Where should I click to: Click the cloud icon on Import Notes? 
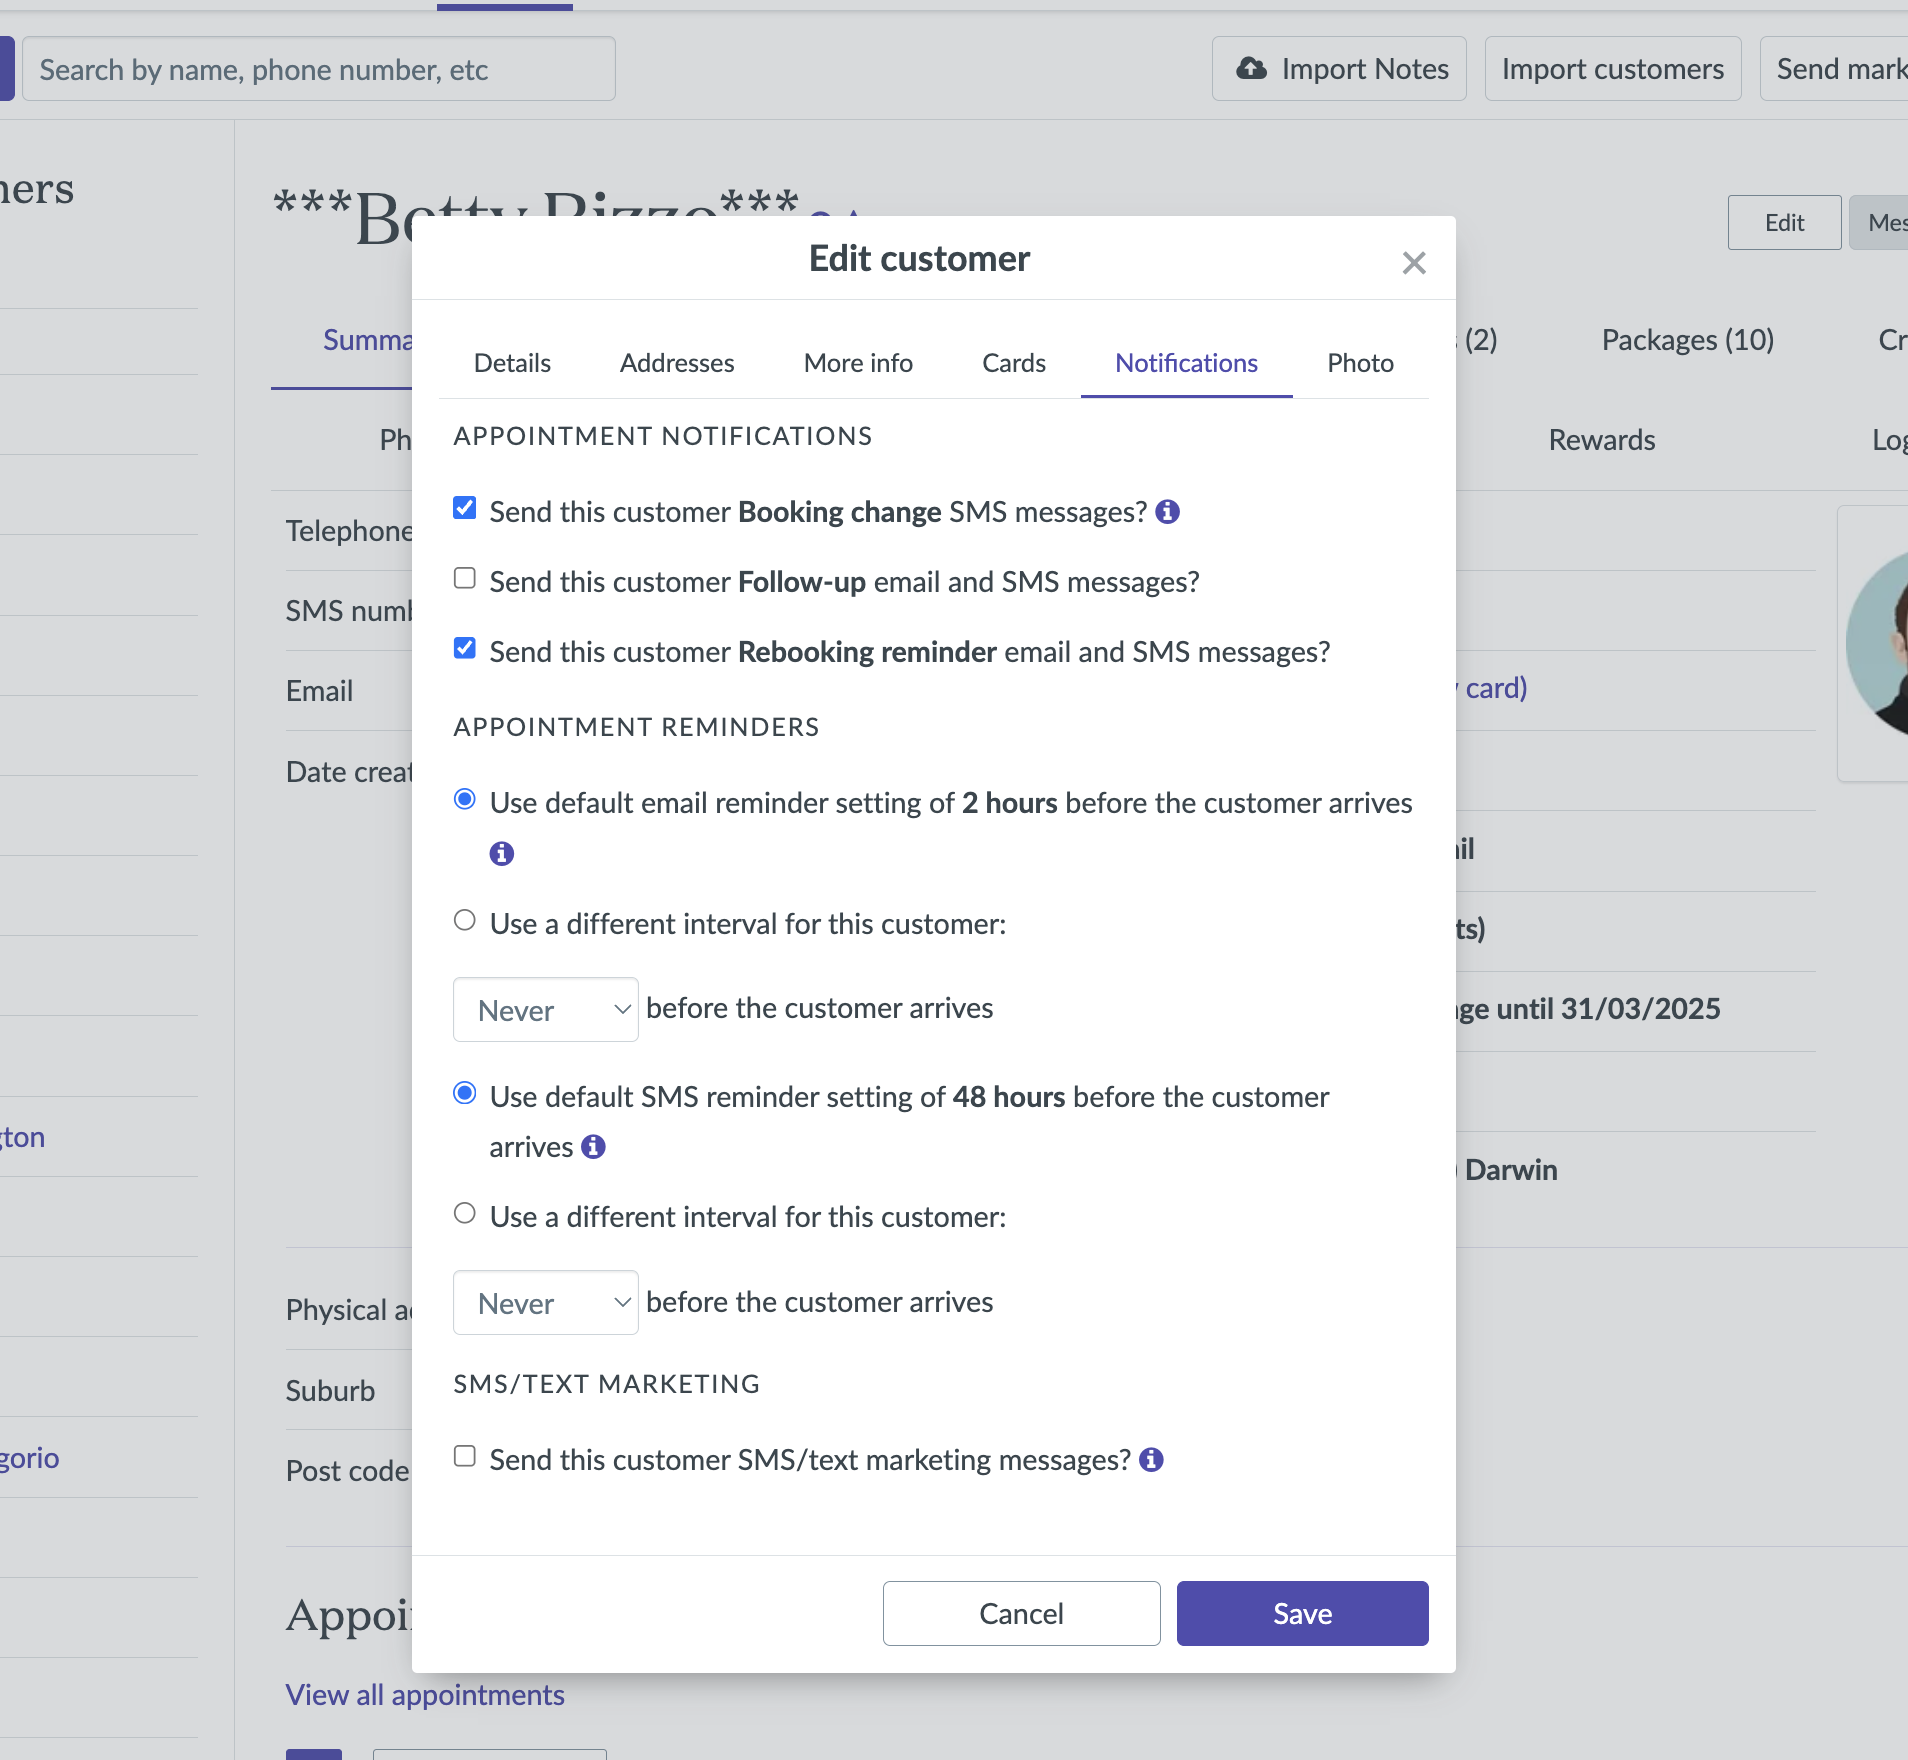(x=1251, y=69)
